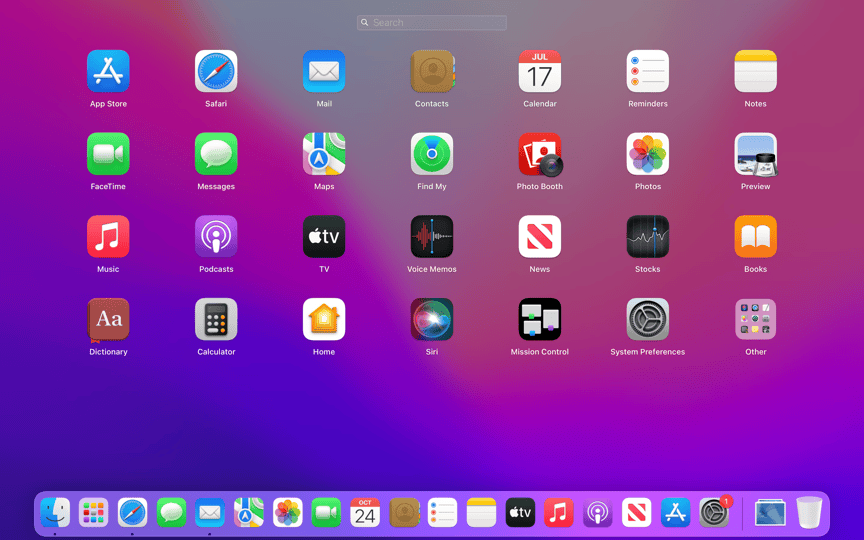This screenshot has height=540, width=864.
Task: Open System Preferences with badge in Dock
Action: tap(715, 511)
